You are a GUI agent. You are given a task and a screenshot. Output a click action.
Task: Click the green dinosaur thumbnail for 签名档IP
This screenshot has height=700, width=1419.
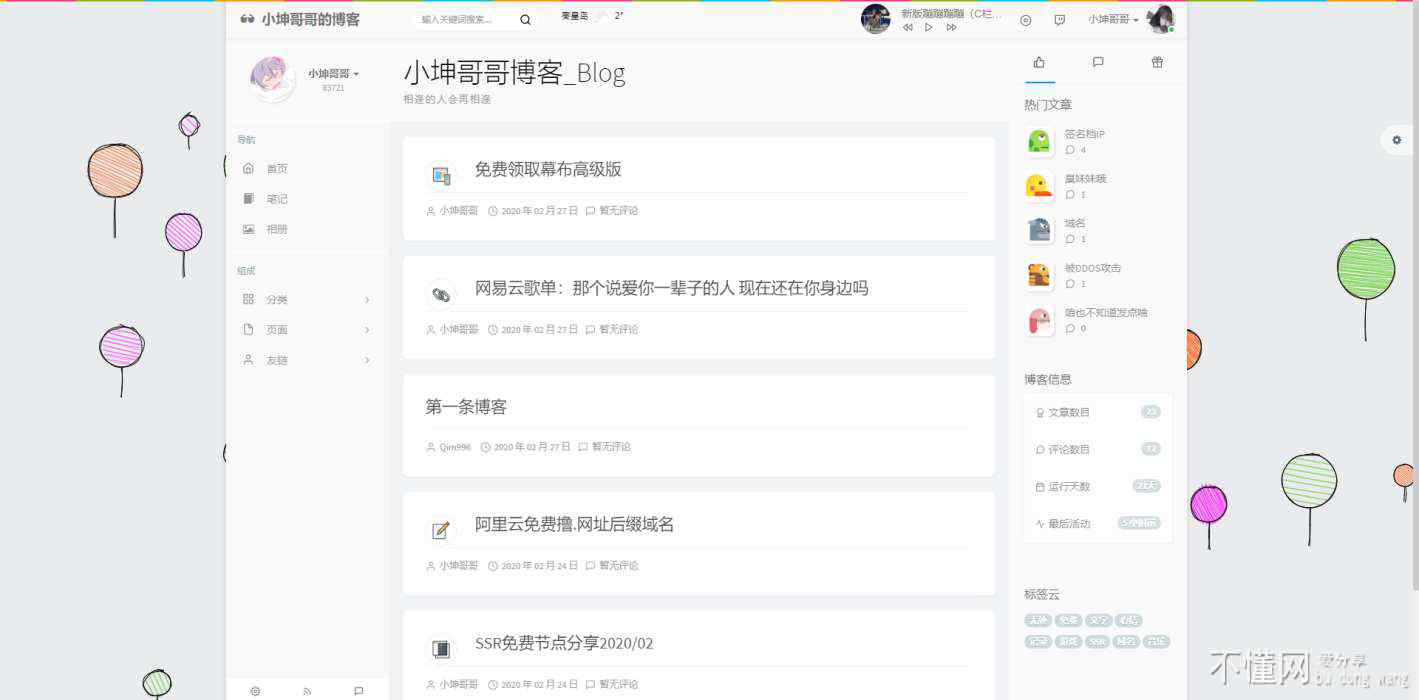pyautogui.click(x=1040, y=142)
